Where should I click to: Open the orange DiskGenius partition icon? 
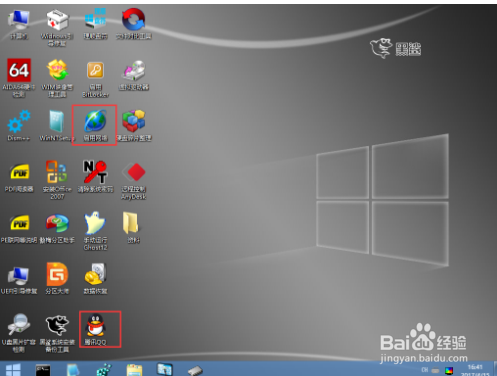57,279
